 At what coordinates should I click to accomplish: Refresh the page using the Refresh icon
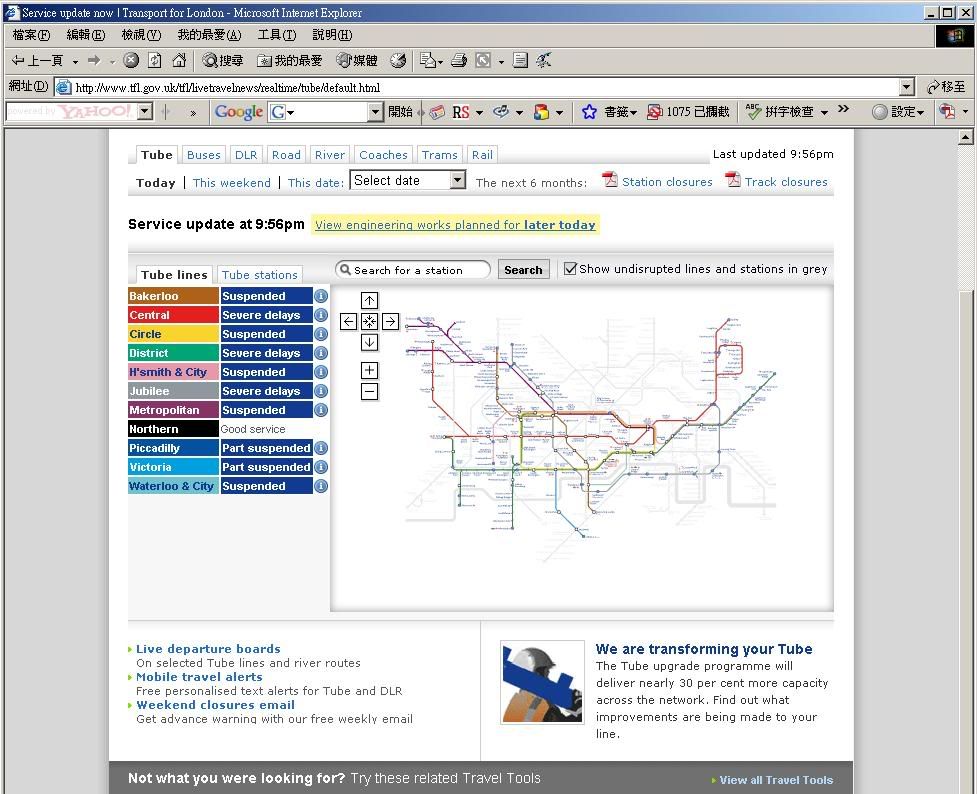click(x=155, y=60)
